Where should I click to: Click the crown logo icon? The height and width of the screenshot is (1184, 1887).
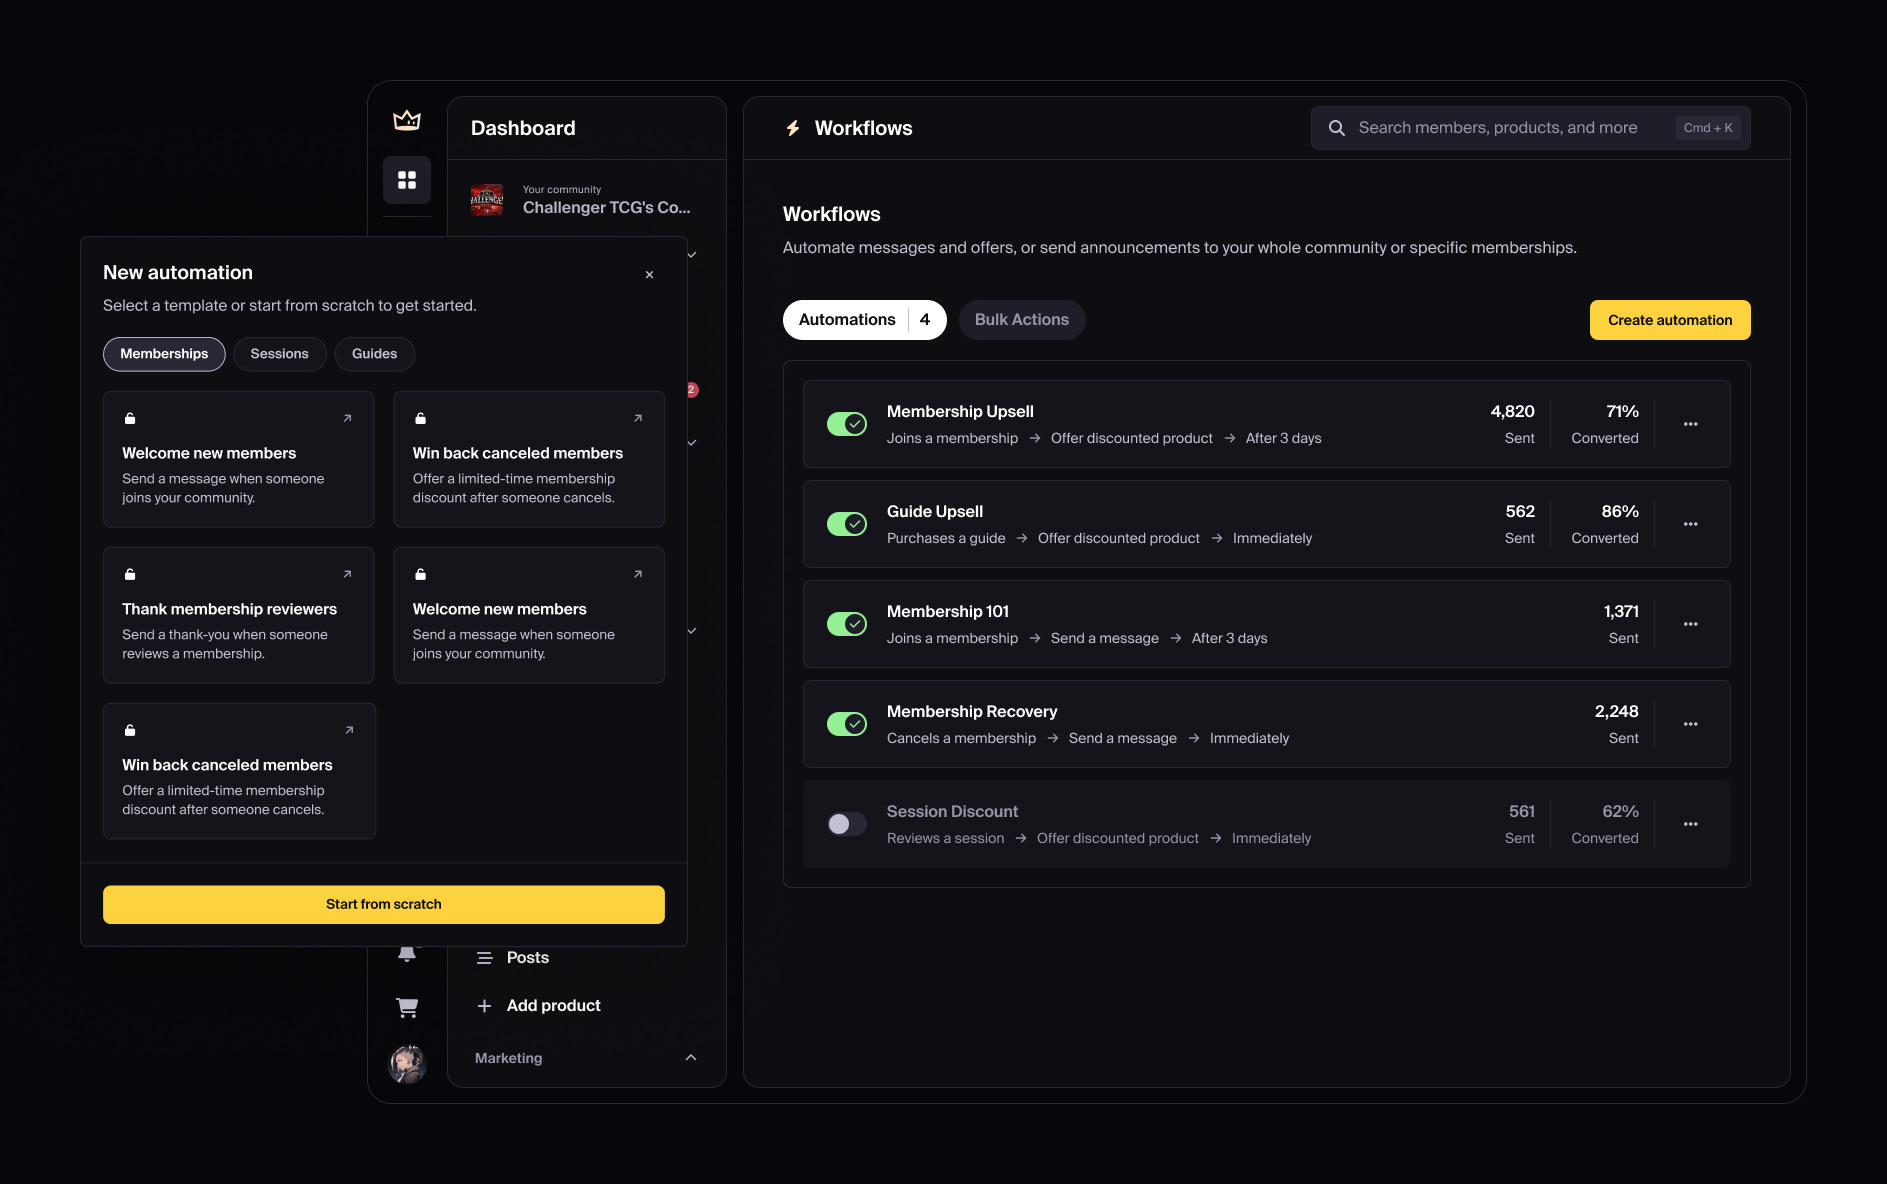[x=407, y=121]
